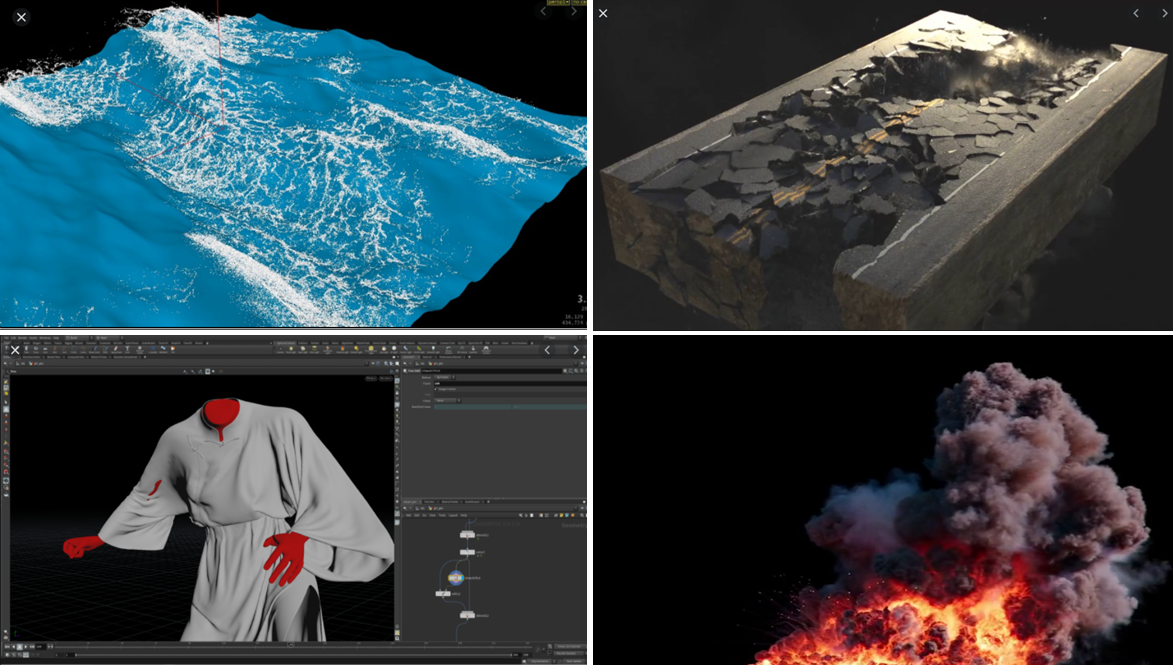Go to previous image on road render
Viewport: 1173px width, 665px height.
tap(1136, 13)
